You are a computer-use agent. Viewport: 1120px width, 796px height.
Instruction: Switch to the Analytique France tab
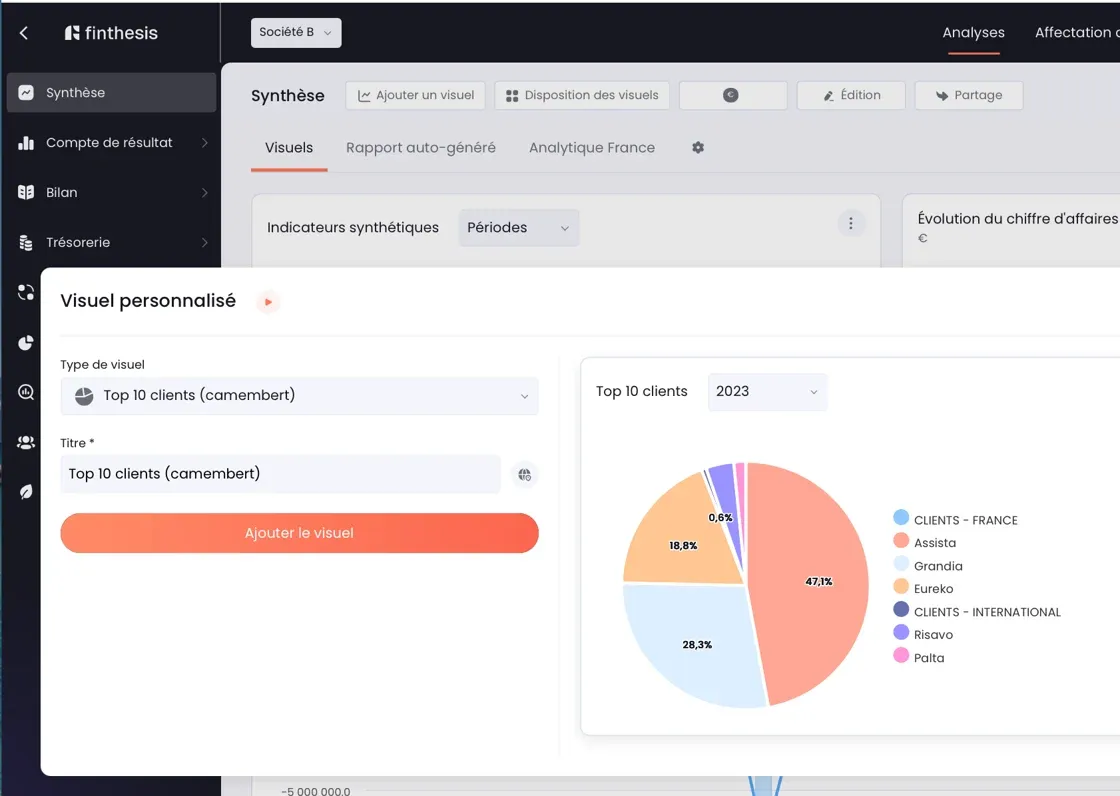(x=591, y=147)
